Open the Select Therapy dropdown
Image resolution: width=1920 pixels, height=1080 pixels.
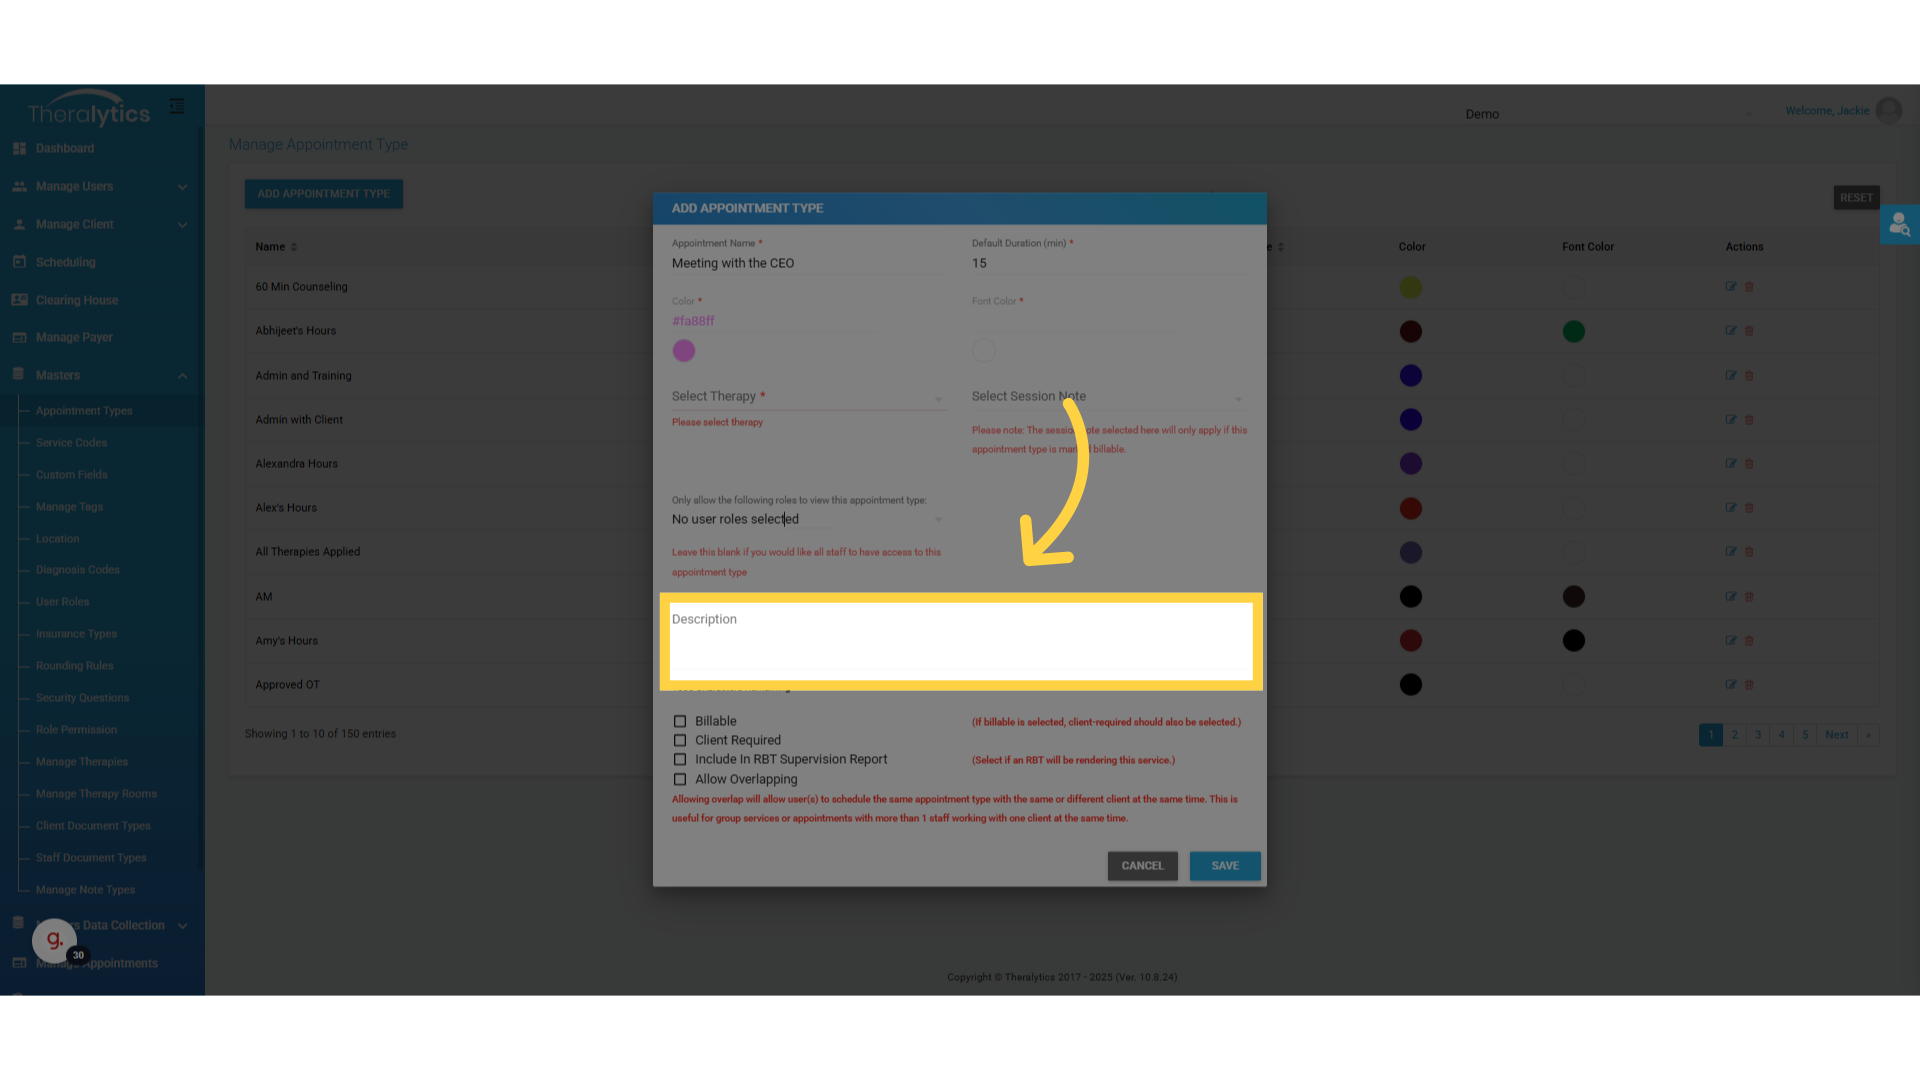click(x=807, y=397)
